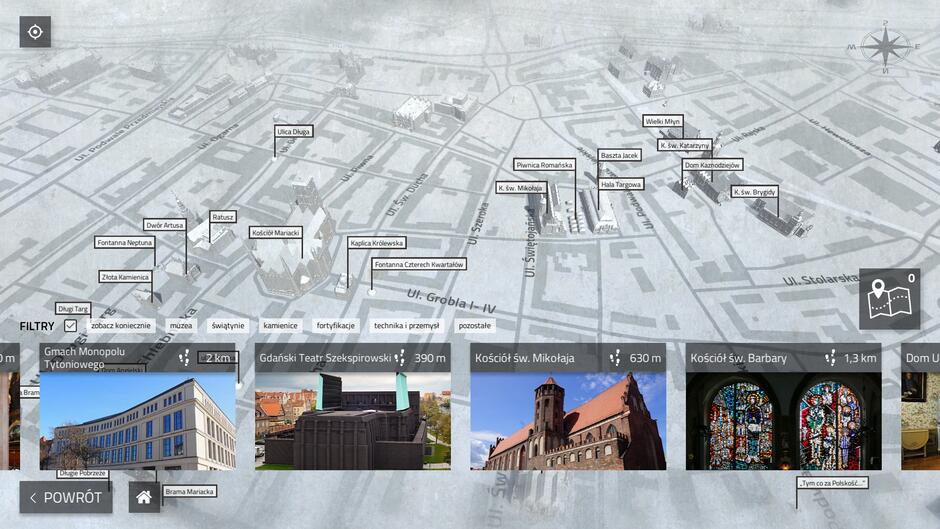940x529 pixels.
Task: Select the 'świątynie' filter tag
Action: 227,326
